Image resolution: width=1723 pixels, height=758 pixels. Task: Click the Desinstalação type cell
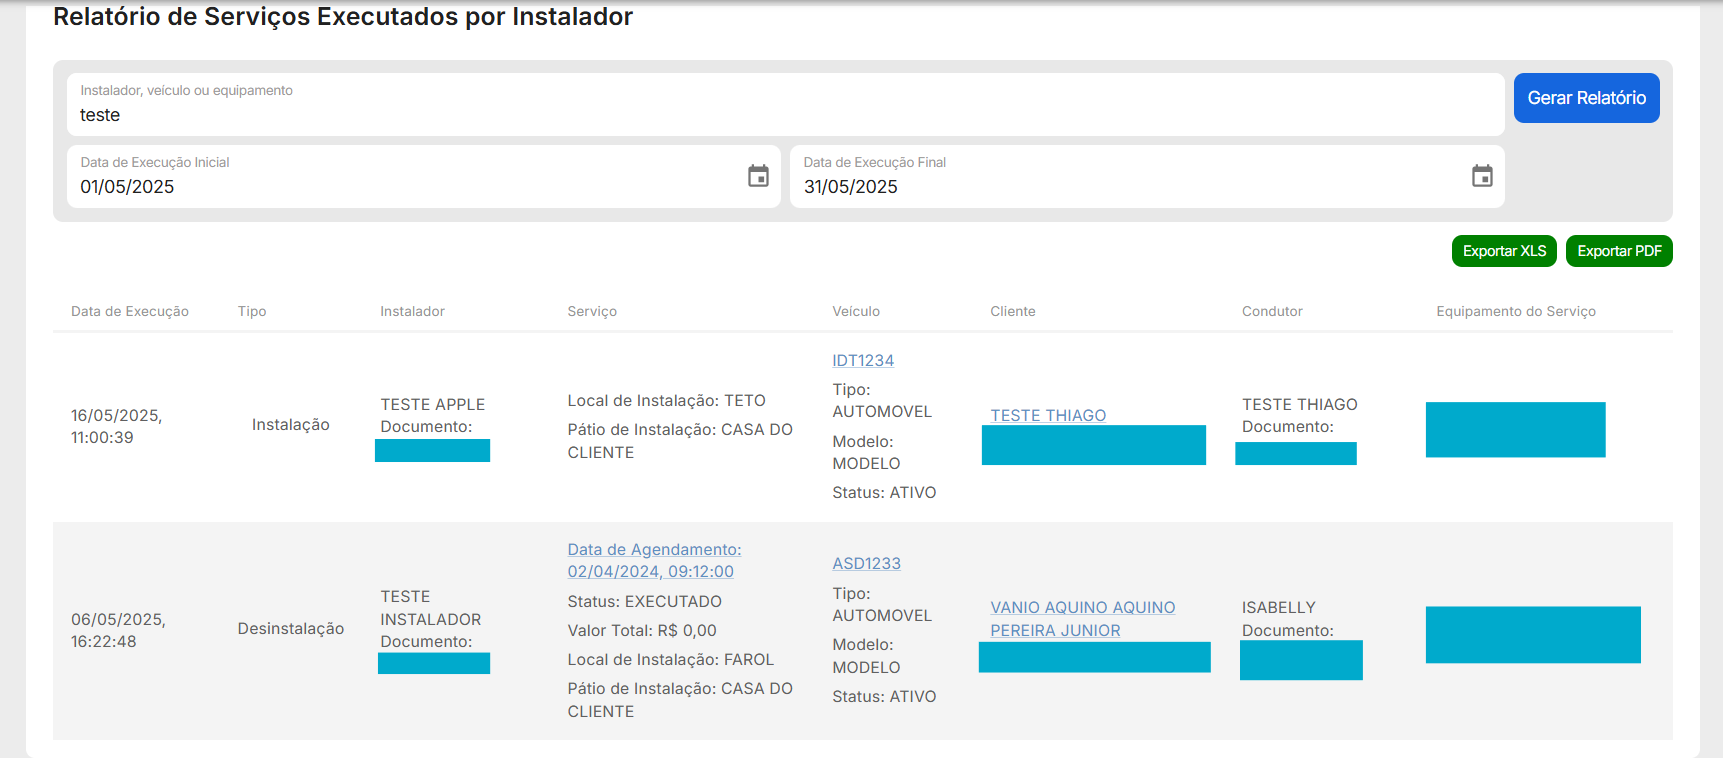pos(290,628)
